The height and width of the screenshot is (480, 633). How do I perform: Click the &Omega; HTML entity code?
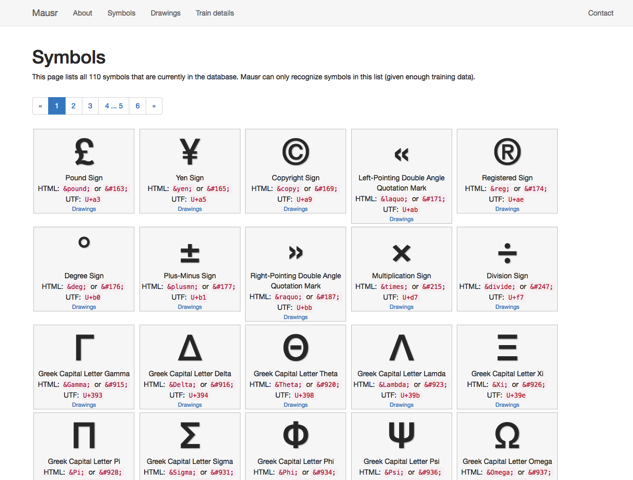tap(500, 472)
